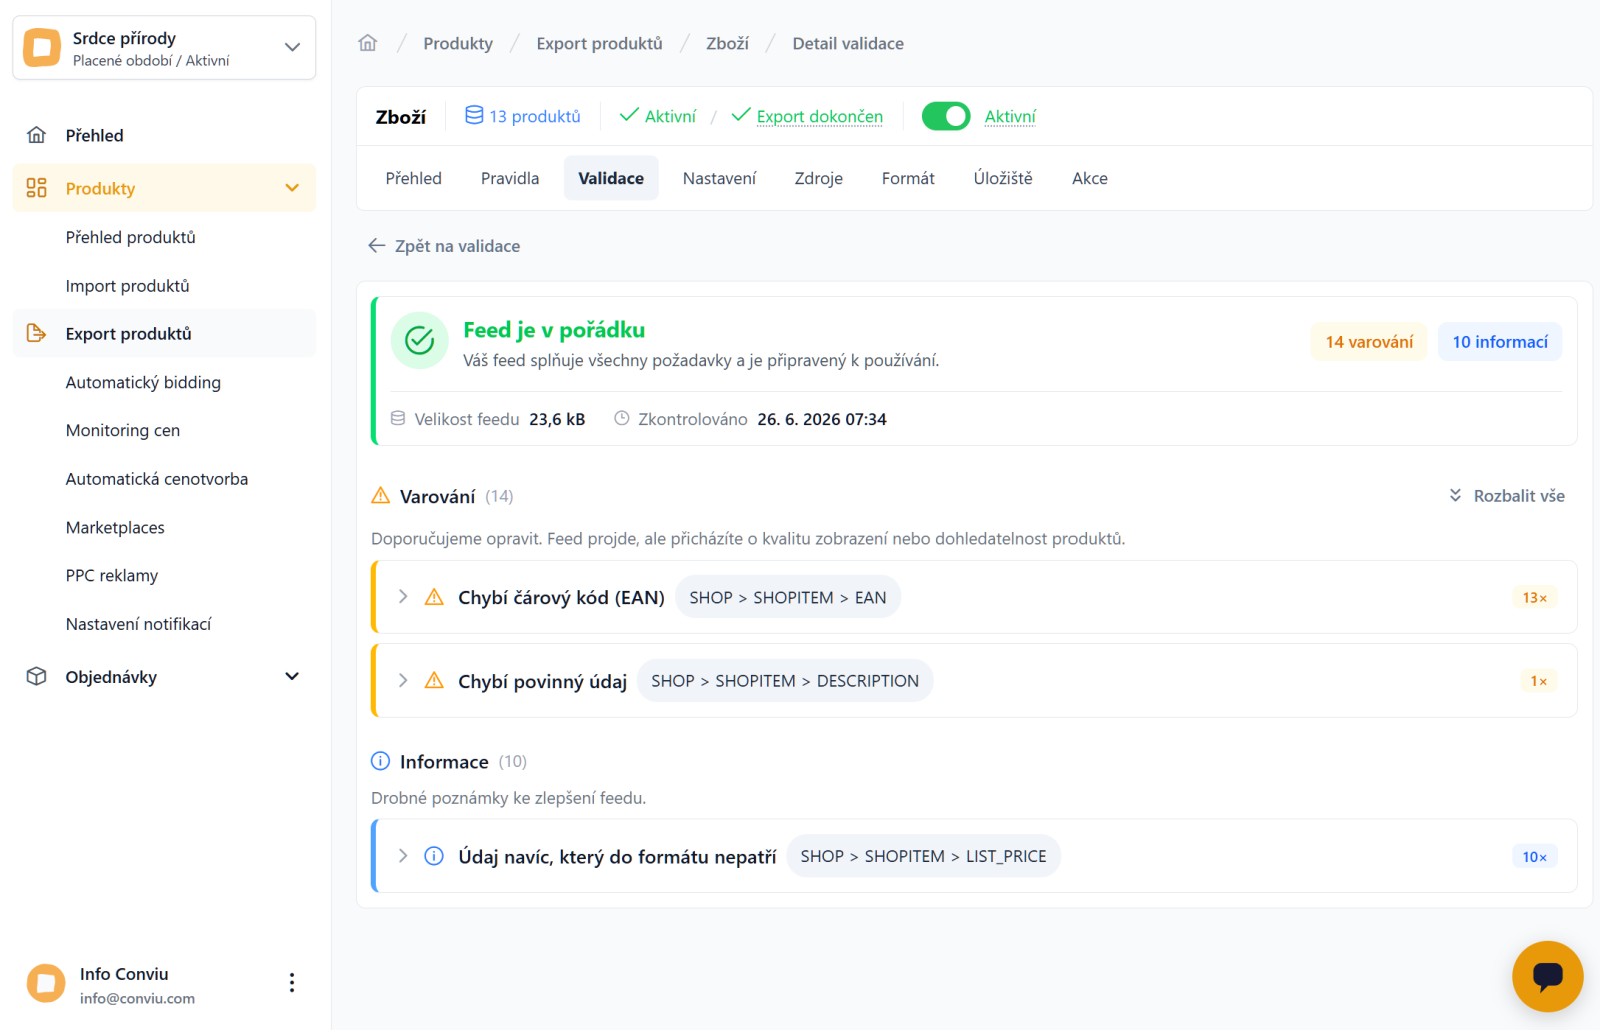Click the 10 informací badge
The height and width of the screenshot is (1030, 1600).
[1500, 342]
